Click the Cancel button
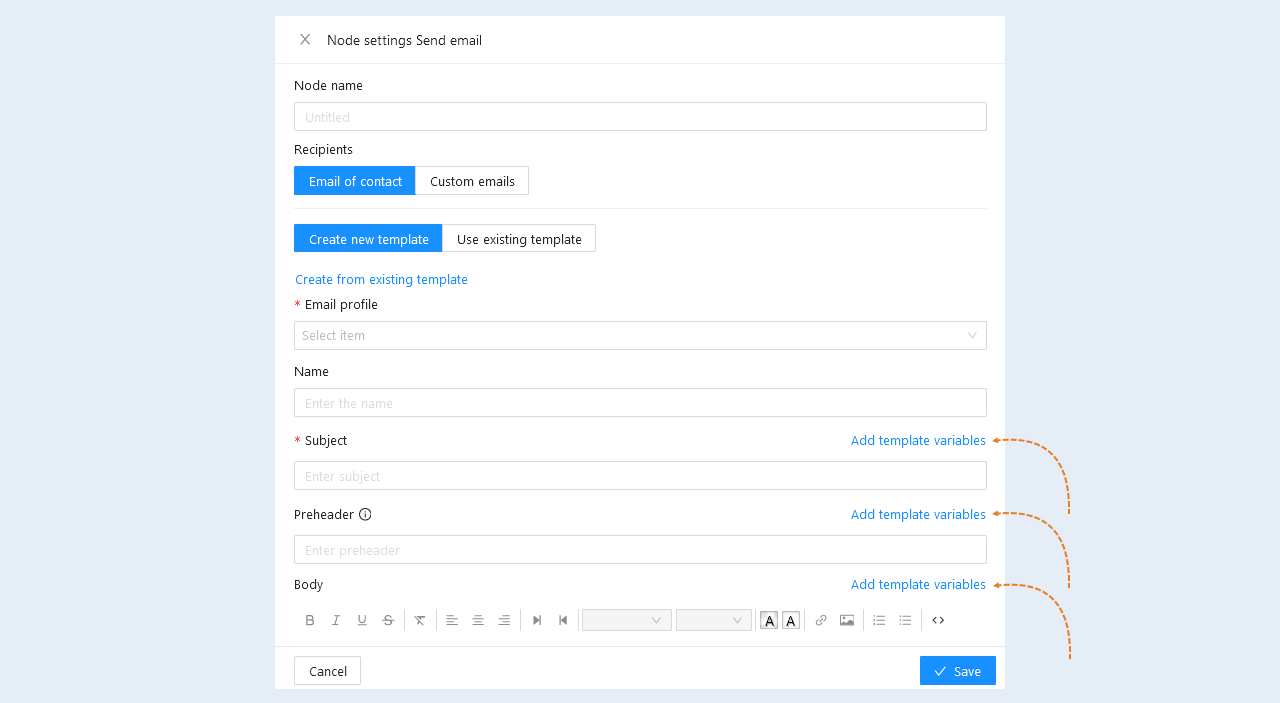1280x703 pixels. coord(327,671)
